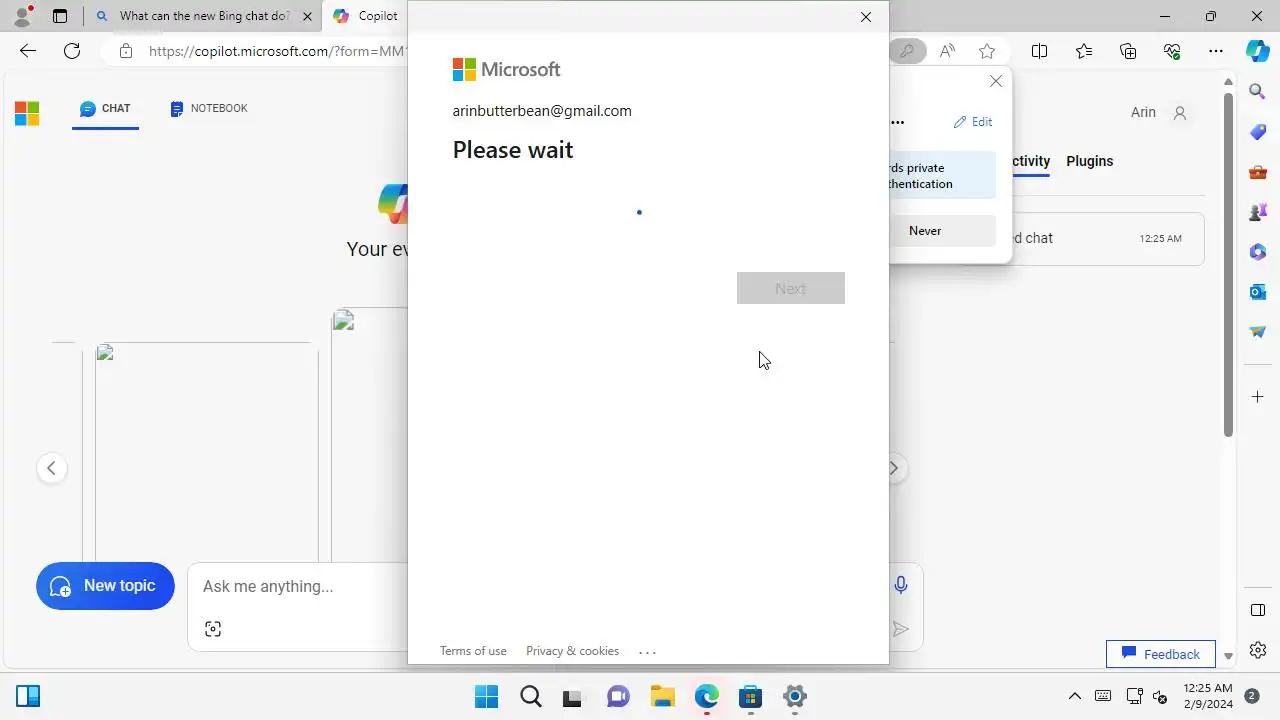The height and width of the screenshot is (720, 1280).
Task: Click the Microsoft logo on Copilot page
Action: point(27,113)
